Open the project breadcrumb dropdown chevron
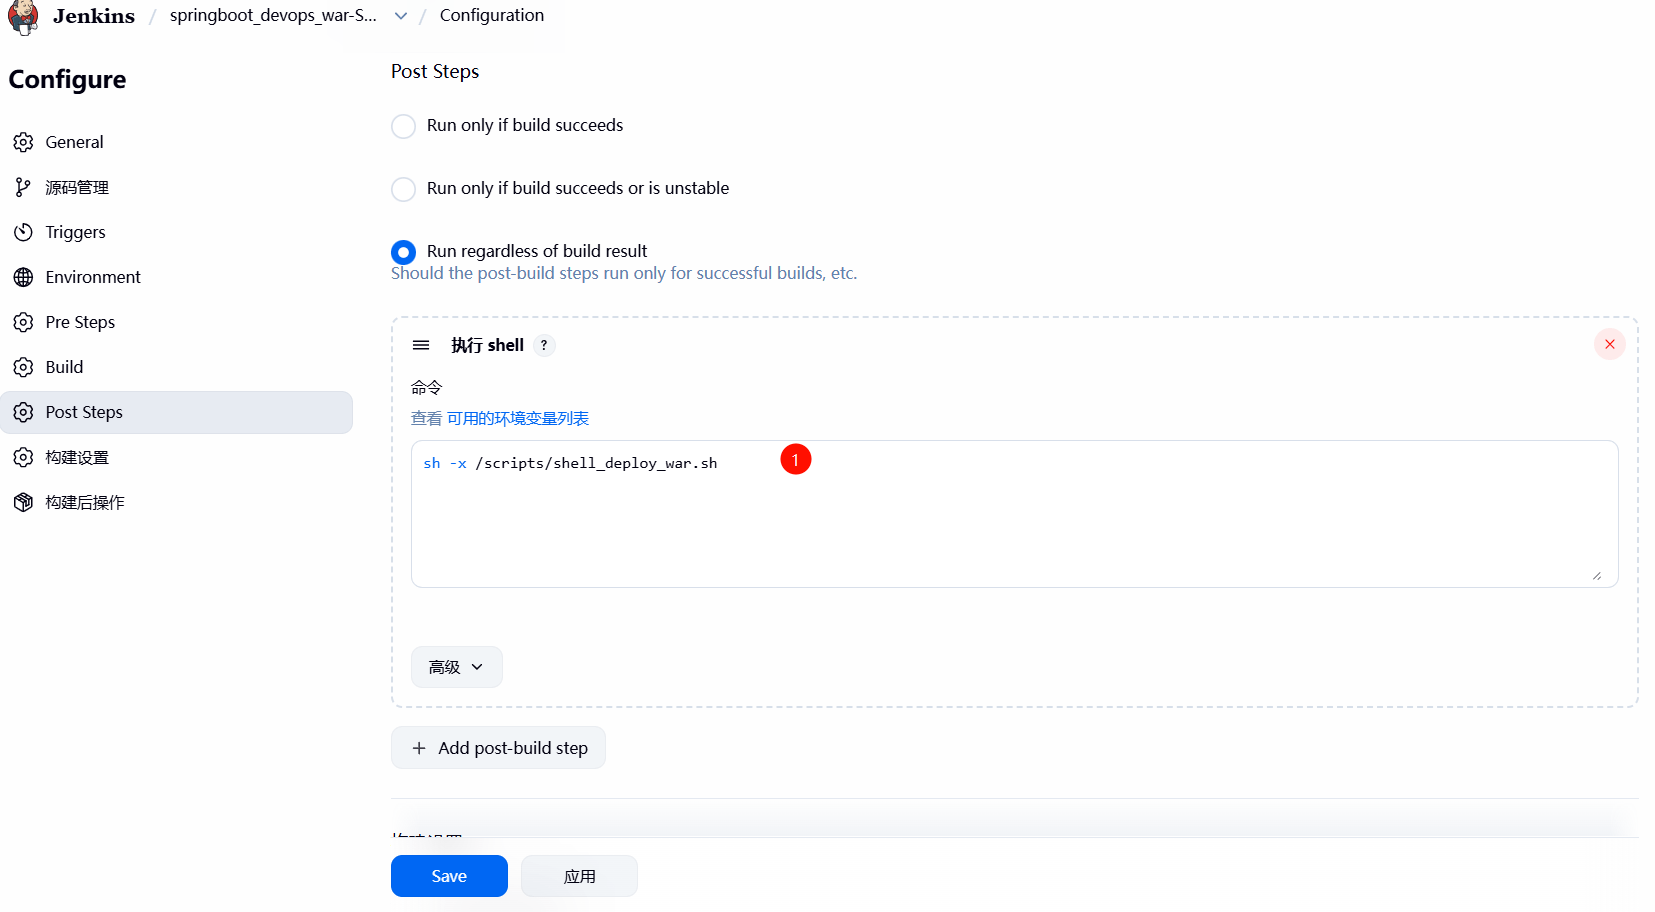 click(401, 16)
